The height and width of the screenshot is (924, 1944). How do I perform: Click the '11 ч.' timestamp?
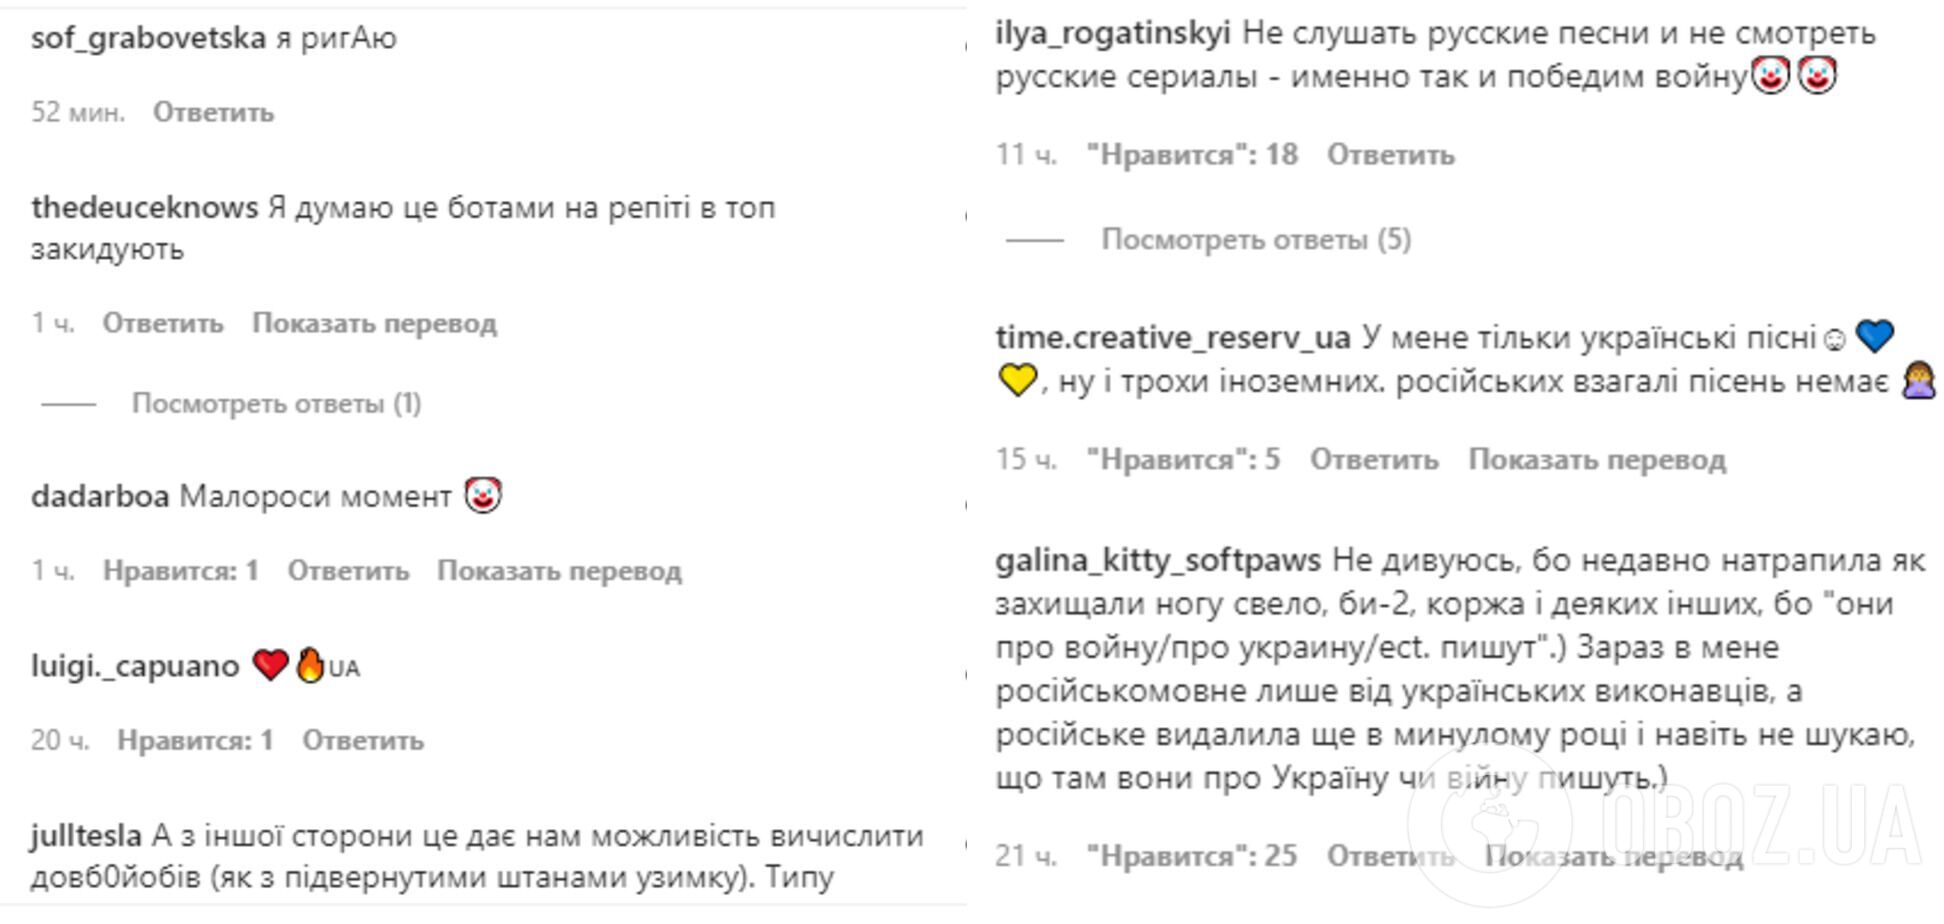1026,155
